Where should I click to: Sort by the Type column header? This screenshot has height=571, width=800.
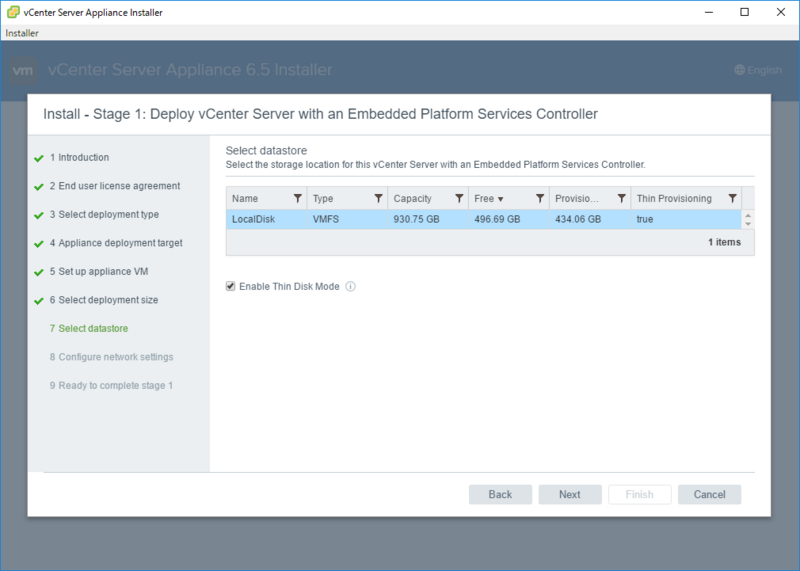click(323, 198)
